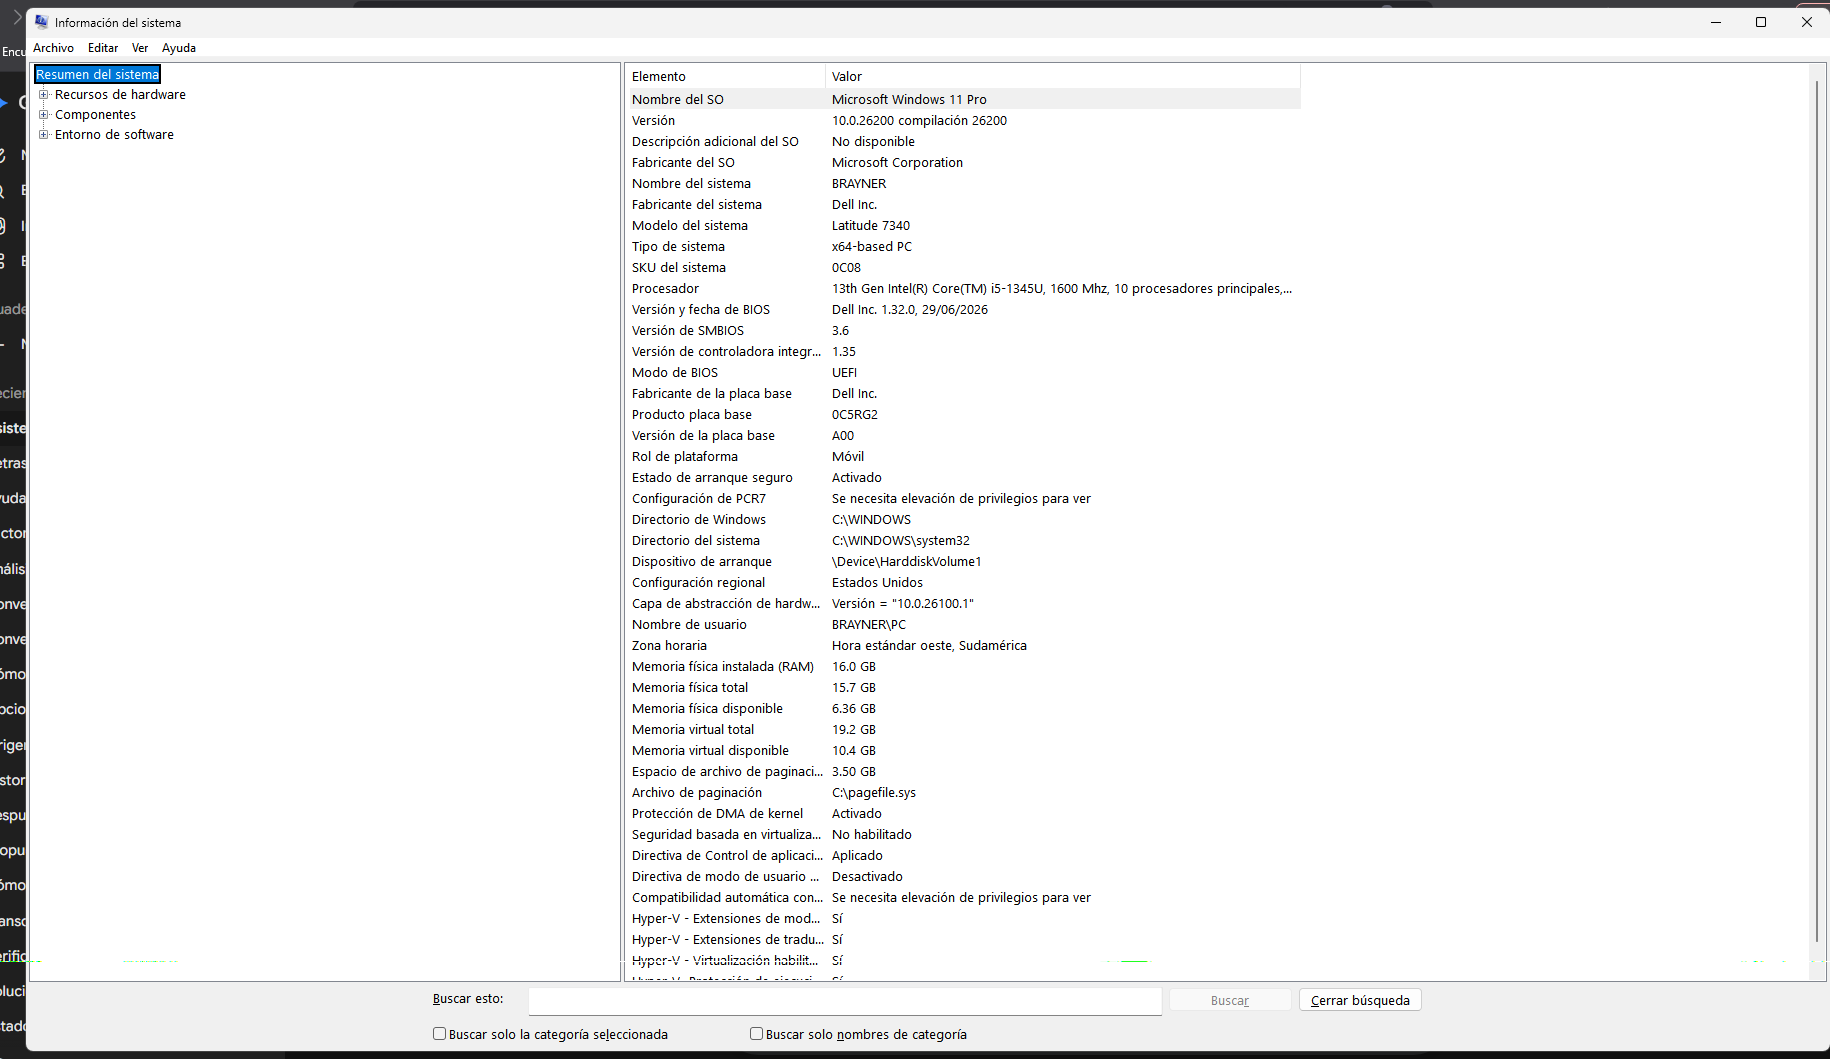
Task: Open the Editar menu
Action: (x=103, y=48)
